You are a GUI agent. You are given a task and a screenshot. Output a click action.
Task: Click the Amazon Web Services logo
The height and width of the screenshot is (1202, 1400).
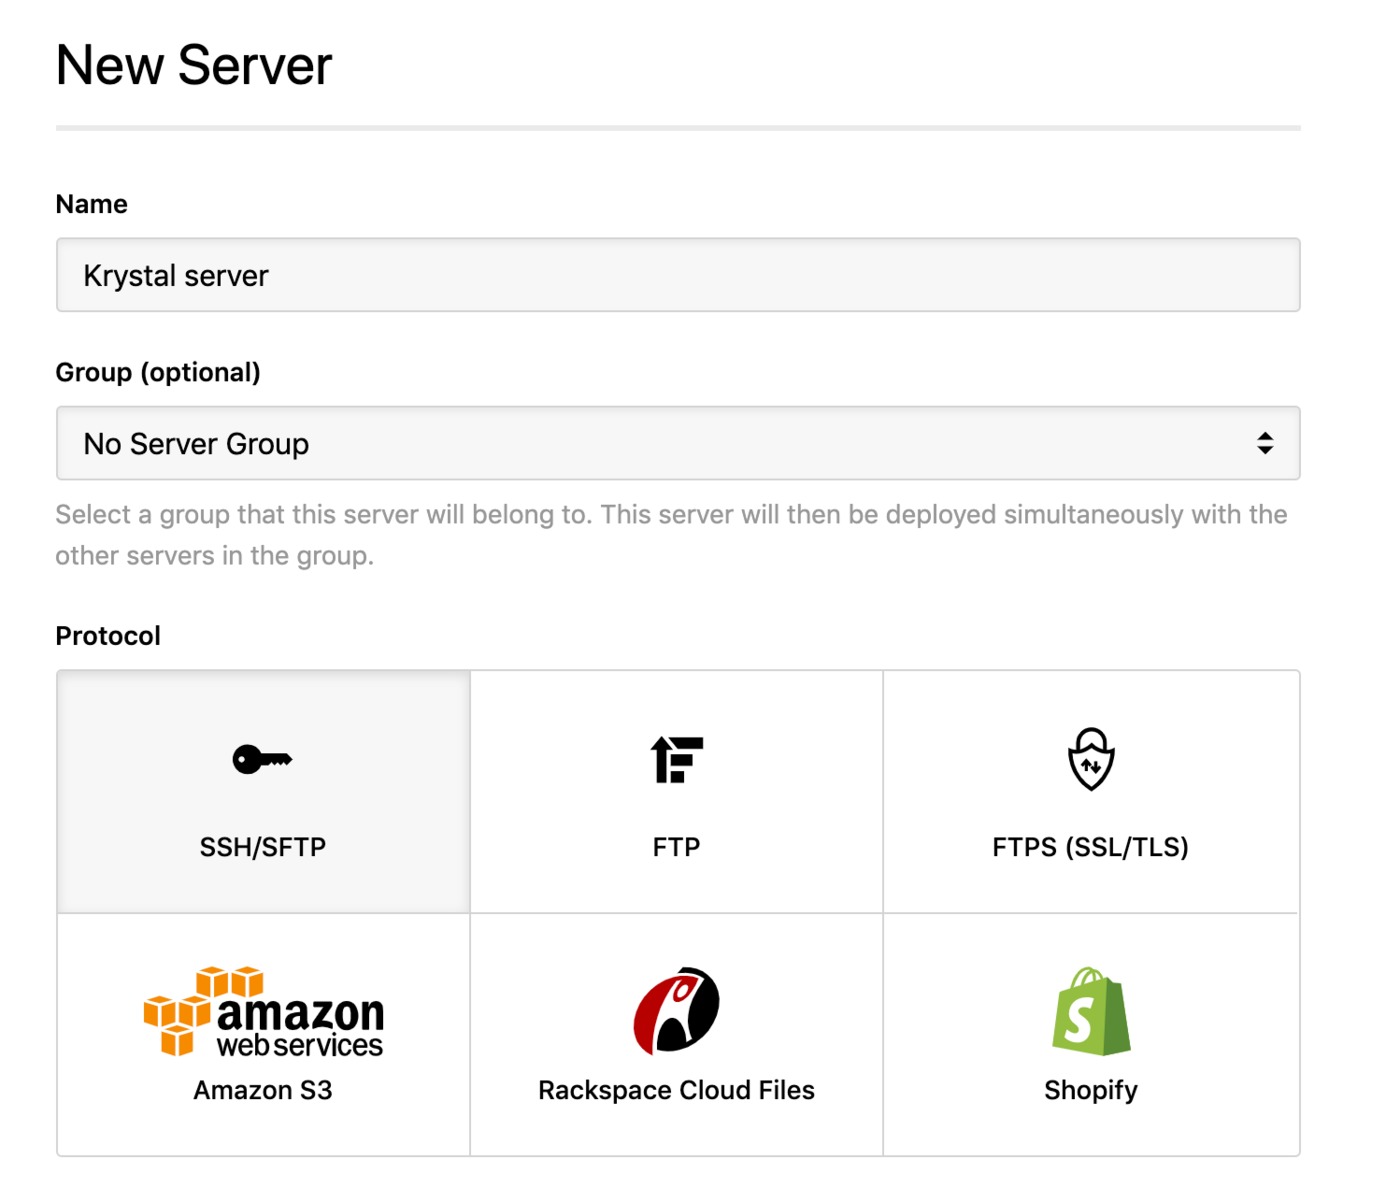263,1011
